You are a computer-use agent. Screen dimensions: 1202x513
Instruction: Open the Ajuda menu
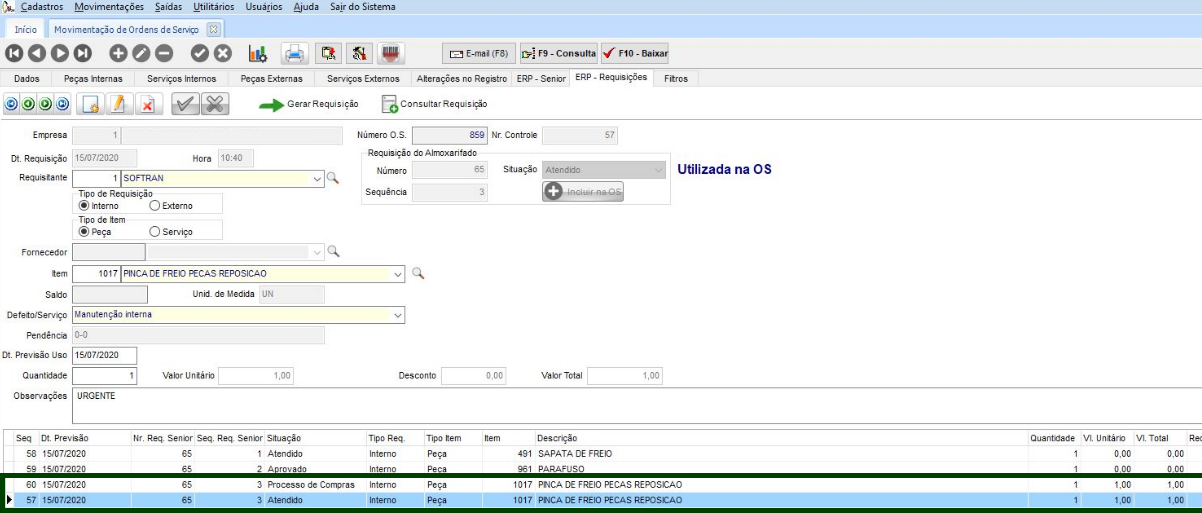tap(307, 7)
